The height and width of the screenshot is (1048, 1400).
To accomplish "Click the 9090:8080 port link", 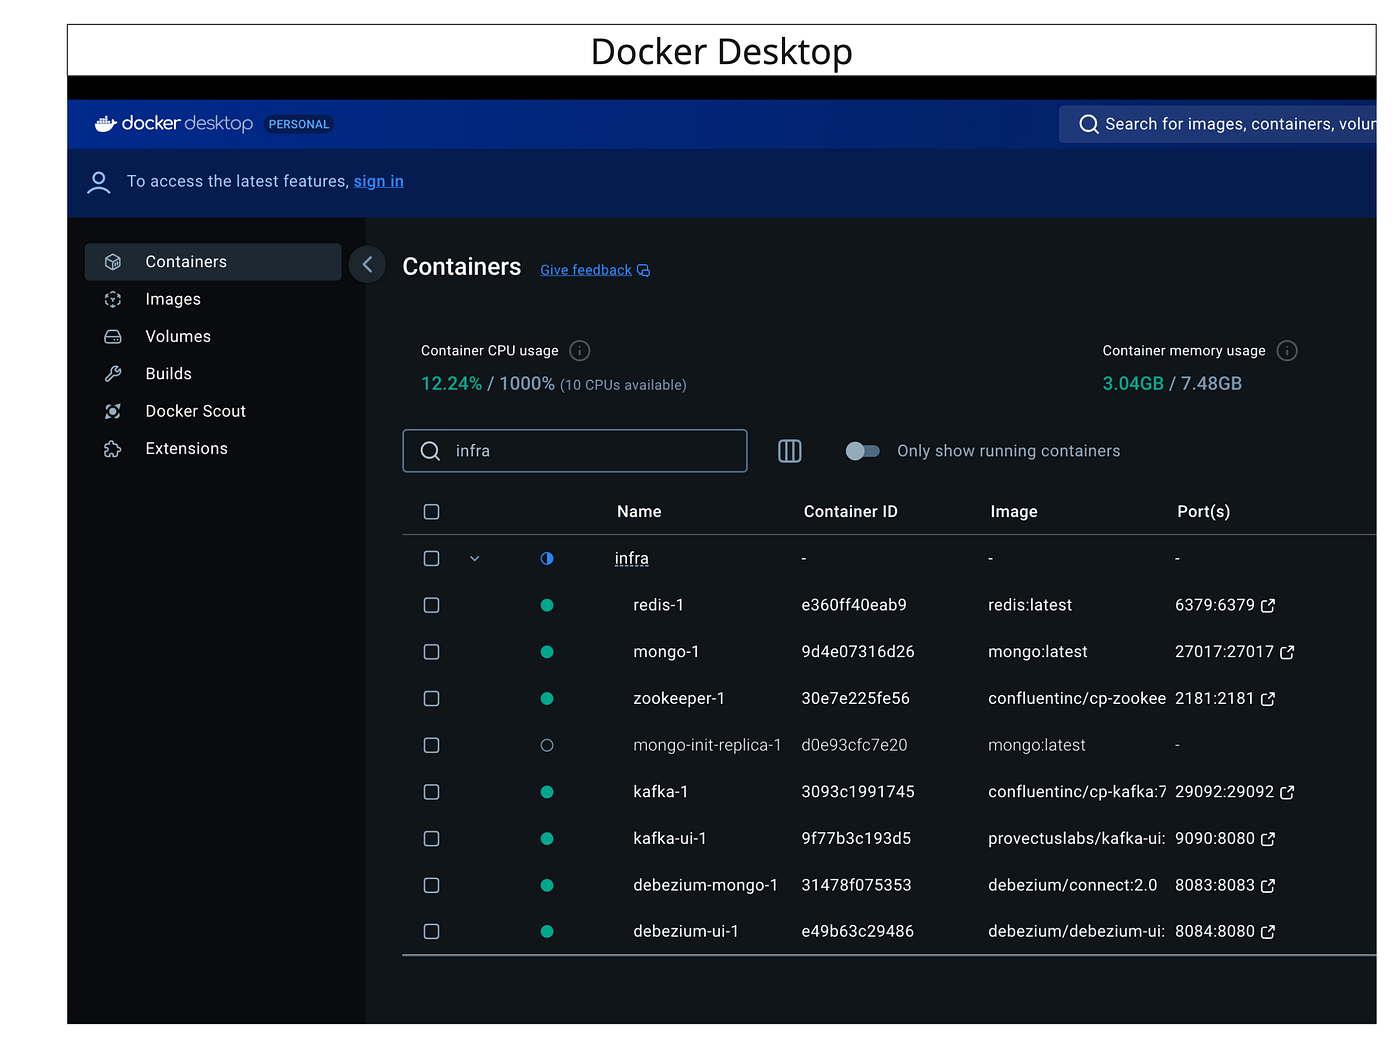I will pyautogui.click(x=1215, y=839).
